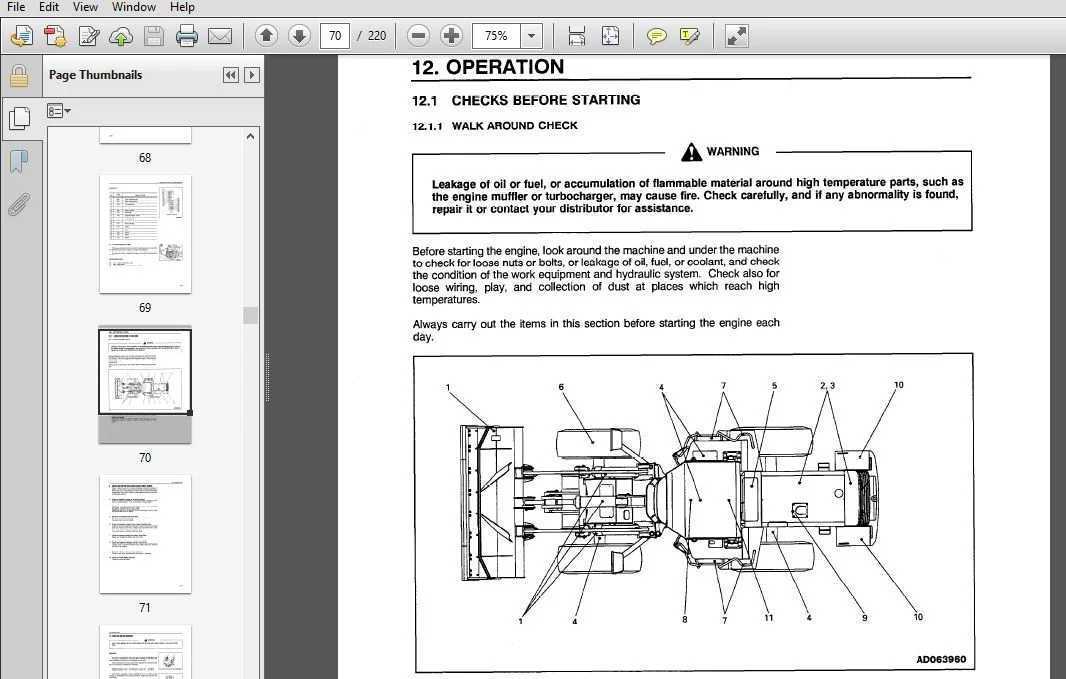
Task: Select the page 70 thumbnail
Action: 145,385
